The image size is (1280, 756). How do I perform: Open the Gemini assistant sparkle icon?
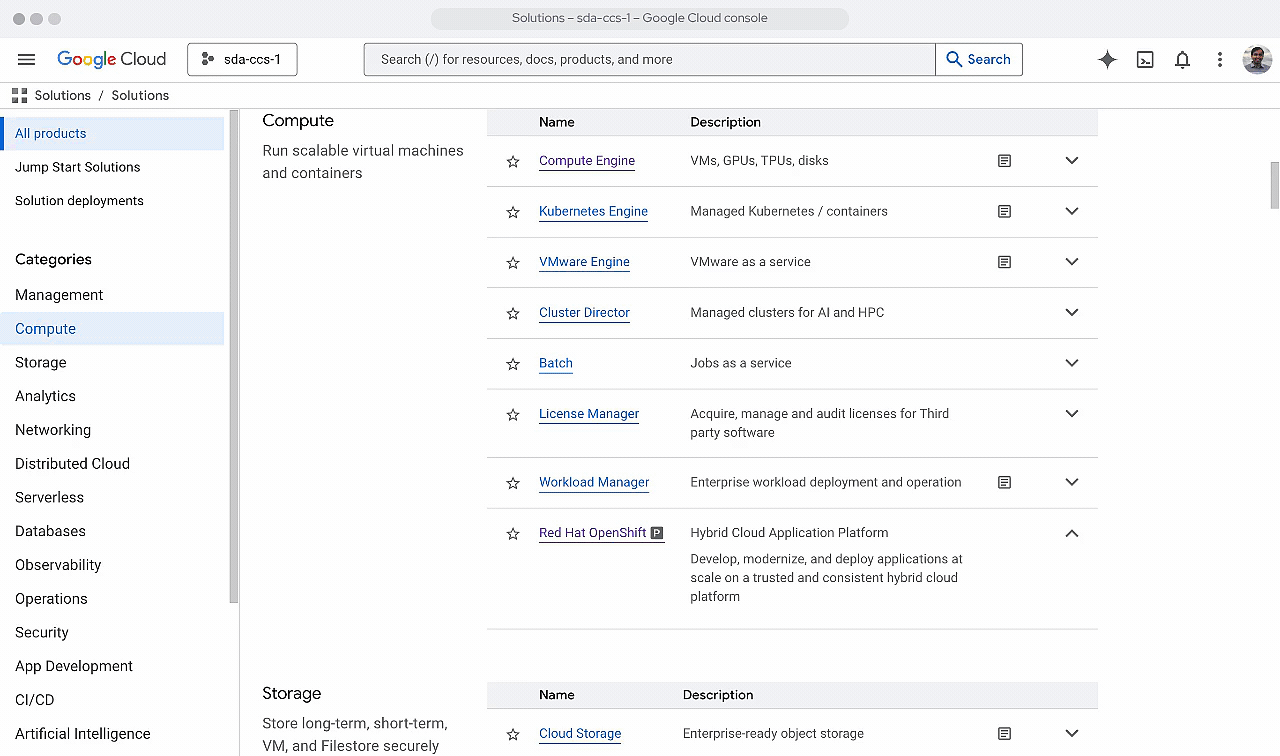click(1107, 59)
